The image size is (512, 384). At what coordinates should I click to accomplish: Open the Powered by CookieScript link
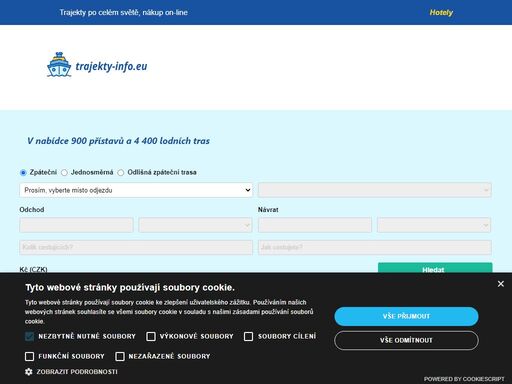coord(464,379)
